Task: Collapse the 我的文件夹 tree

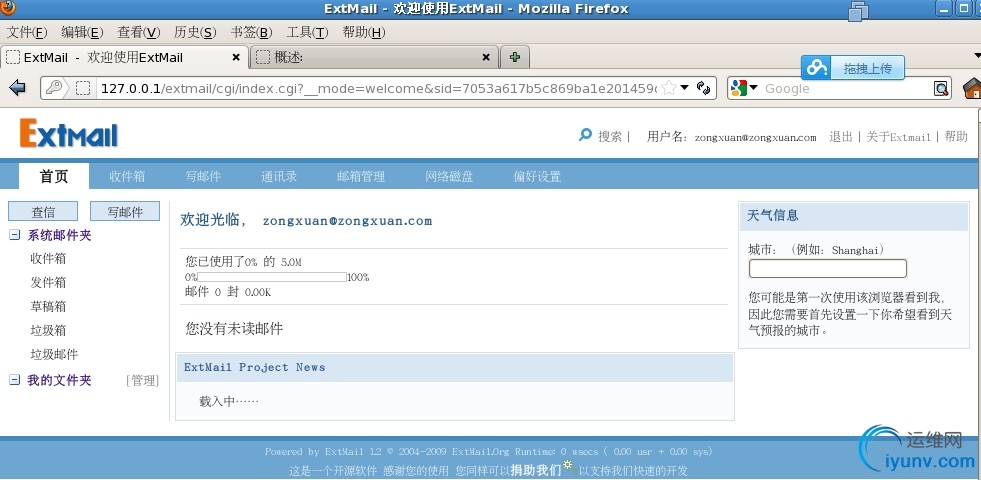Action: point(14,380)
